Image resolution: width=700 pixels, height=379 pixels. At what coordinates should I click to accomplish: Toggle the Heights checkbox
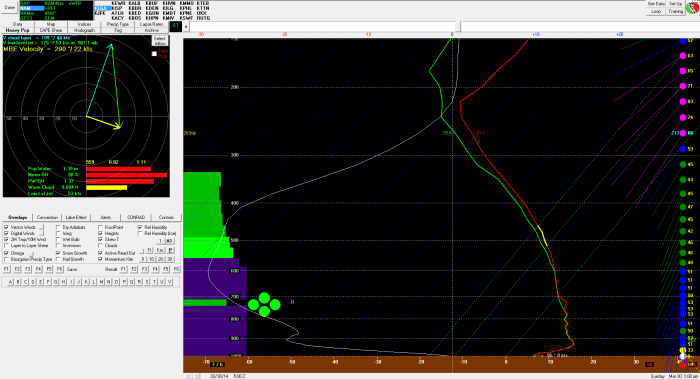100,233
